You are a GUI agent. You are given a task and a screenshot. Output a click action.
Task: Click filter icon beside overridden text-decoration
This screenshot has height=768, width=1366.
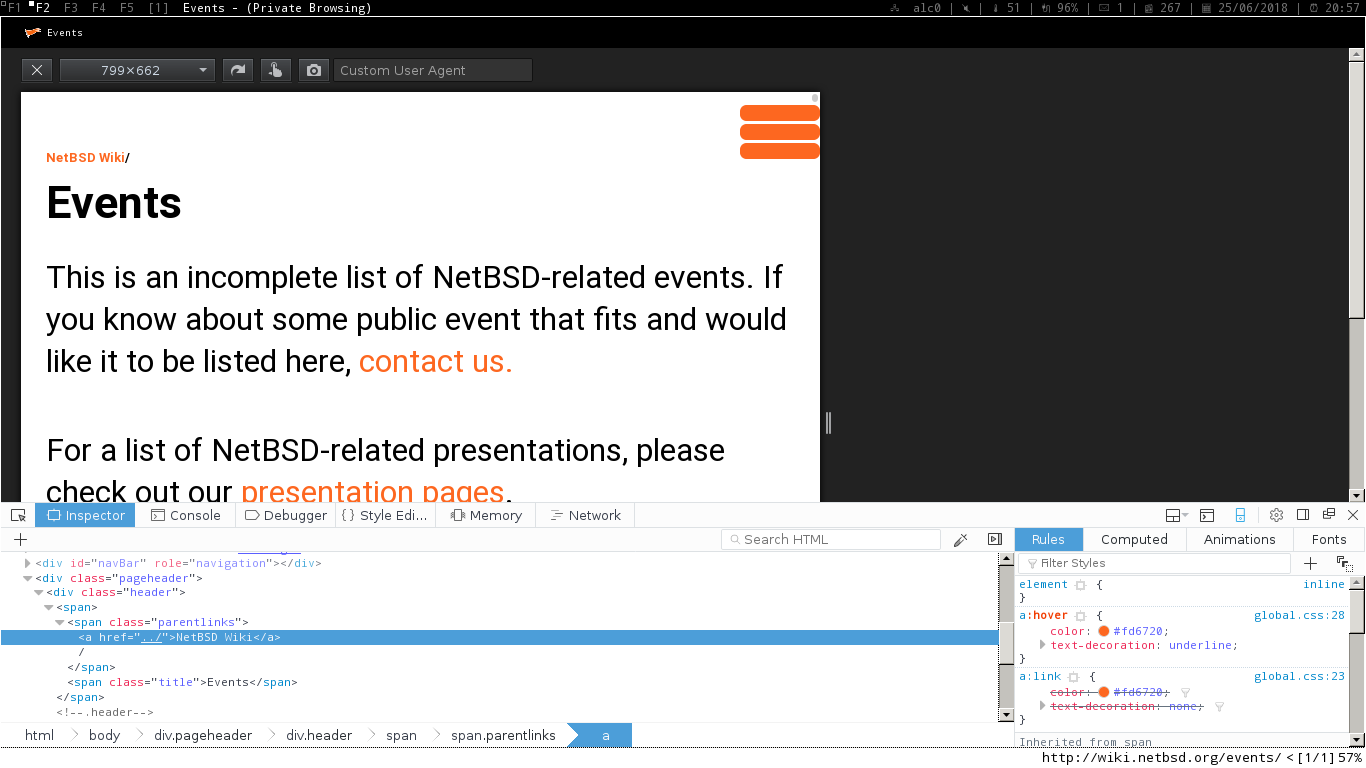tap(1219, 706)
